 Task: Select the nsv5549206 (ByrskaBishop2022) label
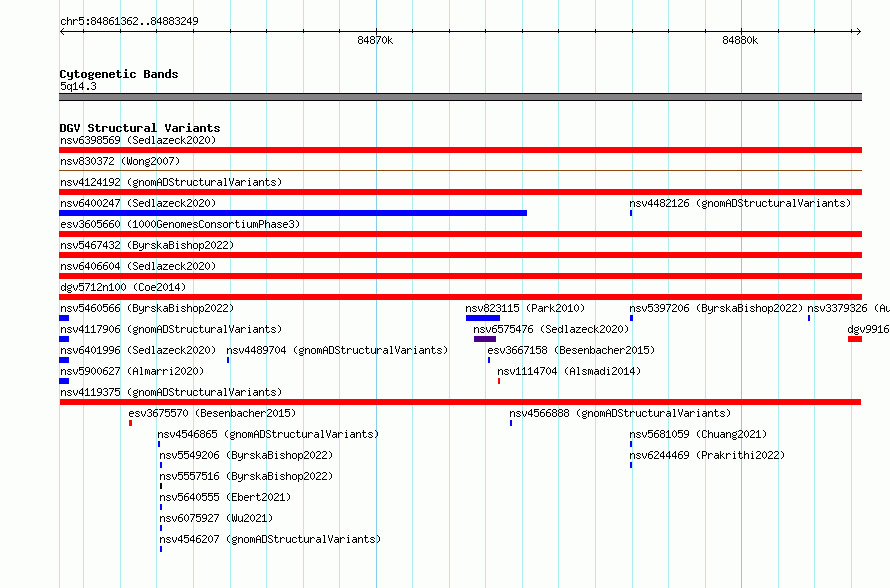(246, 455)
